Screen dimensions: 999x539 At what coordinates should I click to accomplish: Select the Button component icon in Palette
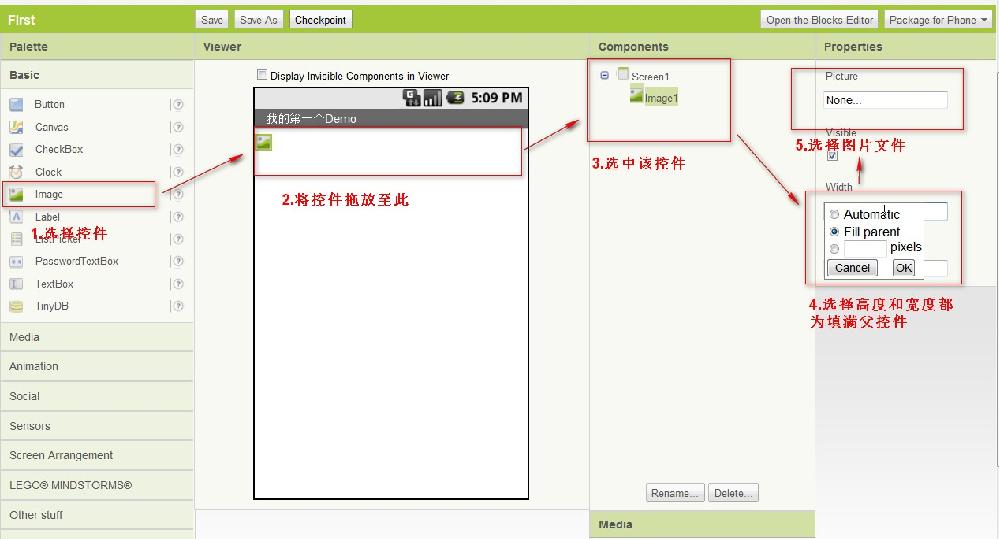click(17, 104)
